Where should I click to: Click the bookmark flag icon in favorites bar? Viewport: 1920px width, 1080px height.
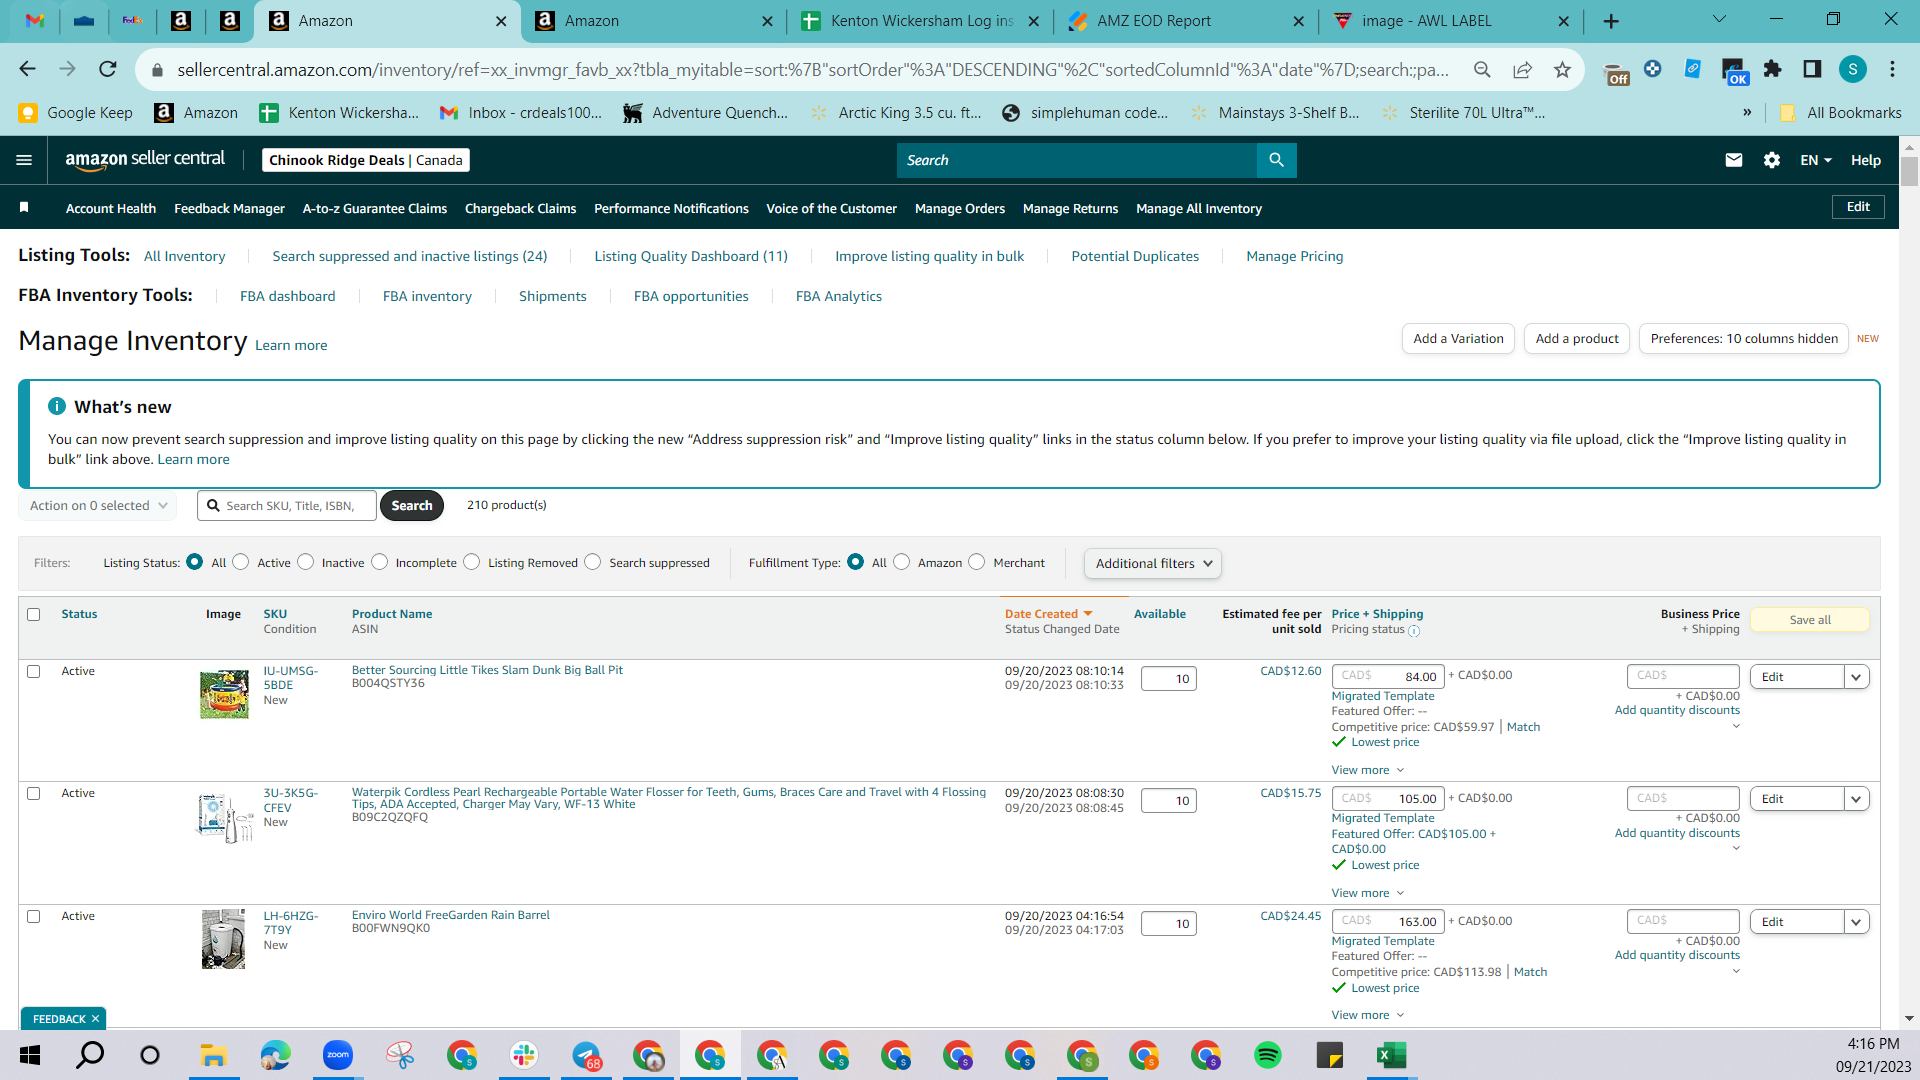(24, 207)
